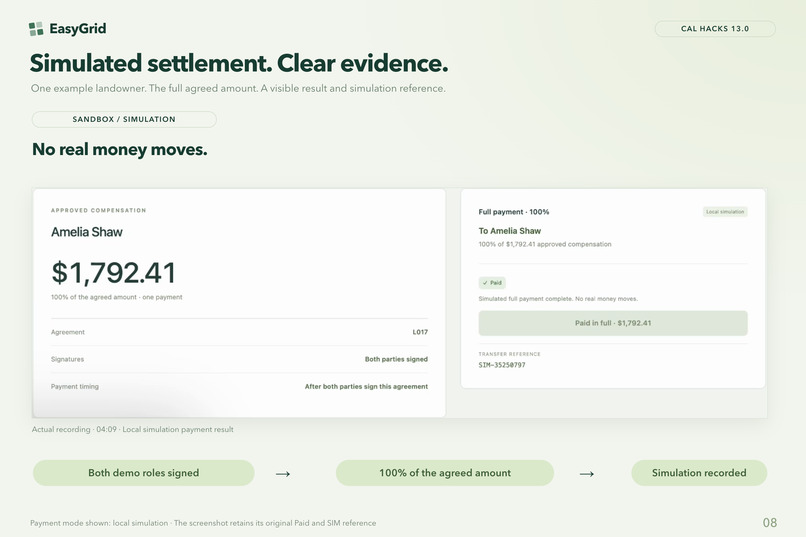The image size is (806, 537).
Task: Click the 'Payment mode shown: local simulation' footnote
Action: (203, 523)
